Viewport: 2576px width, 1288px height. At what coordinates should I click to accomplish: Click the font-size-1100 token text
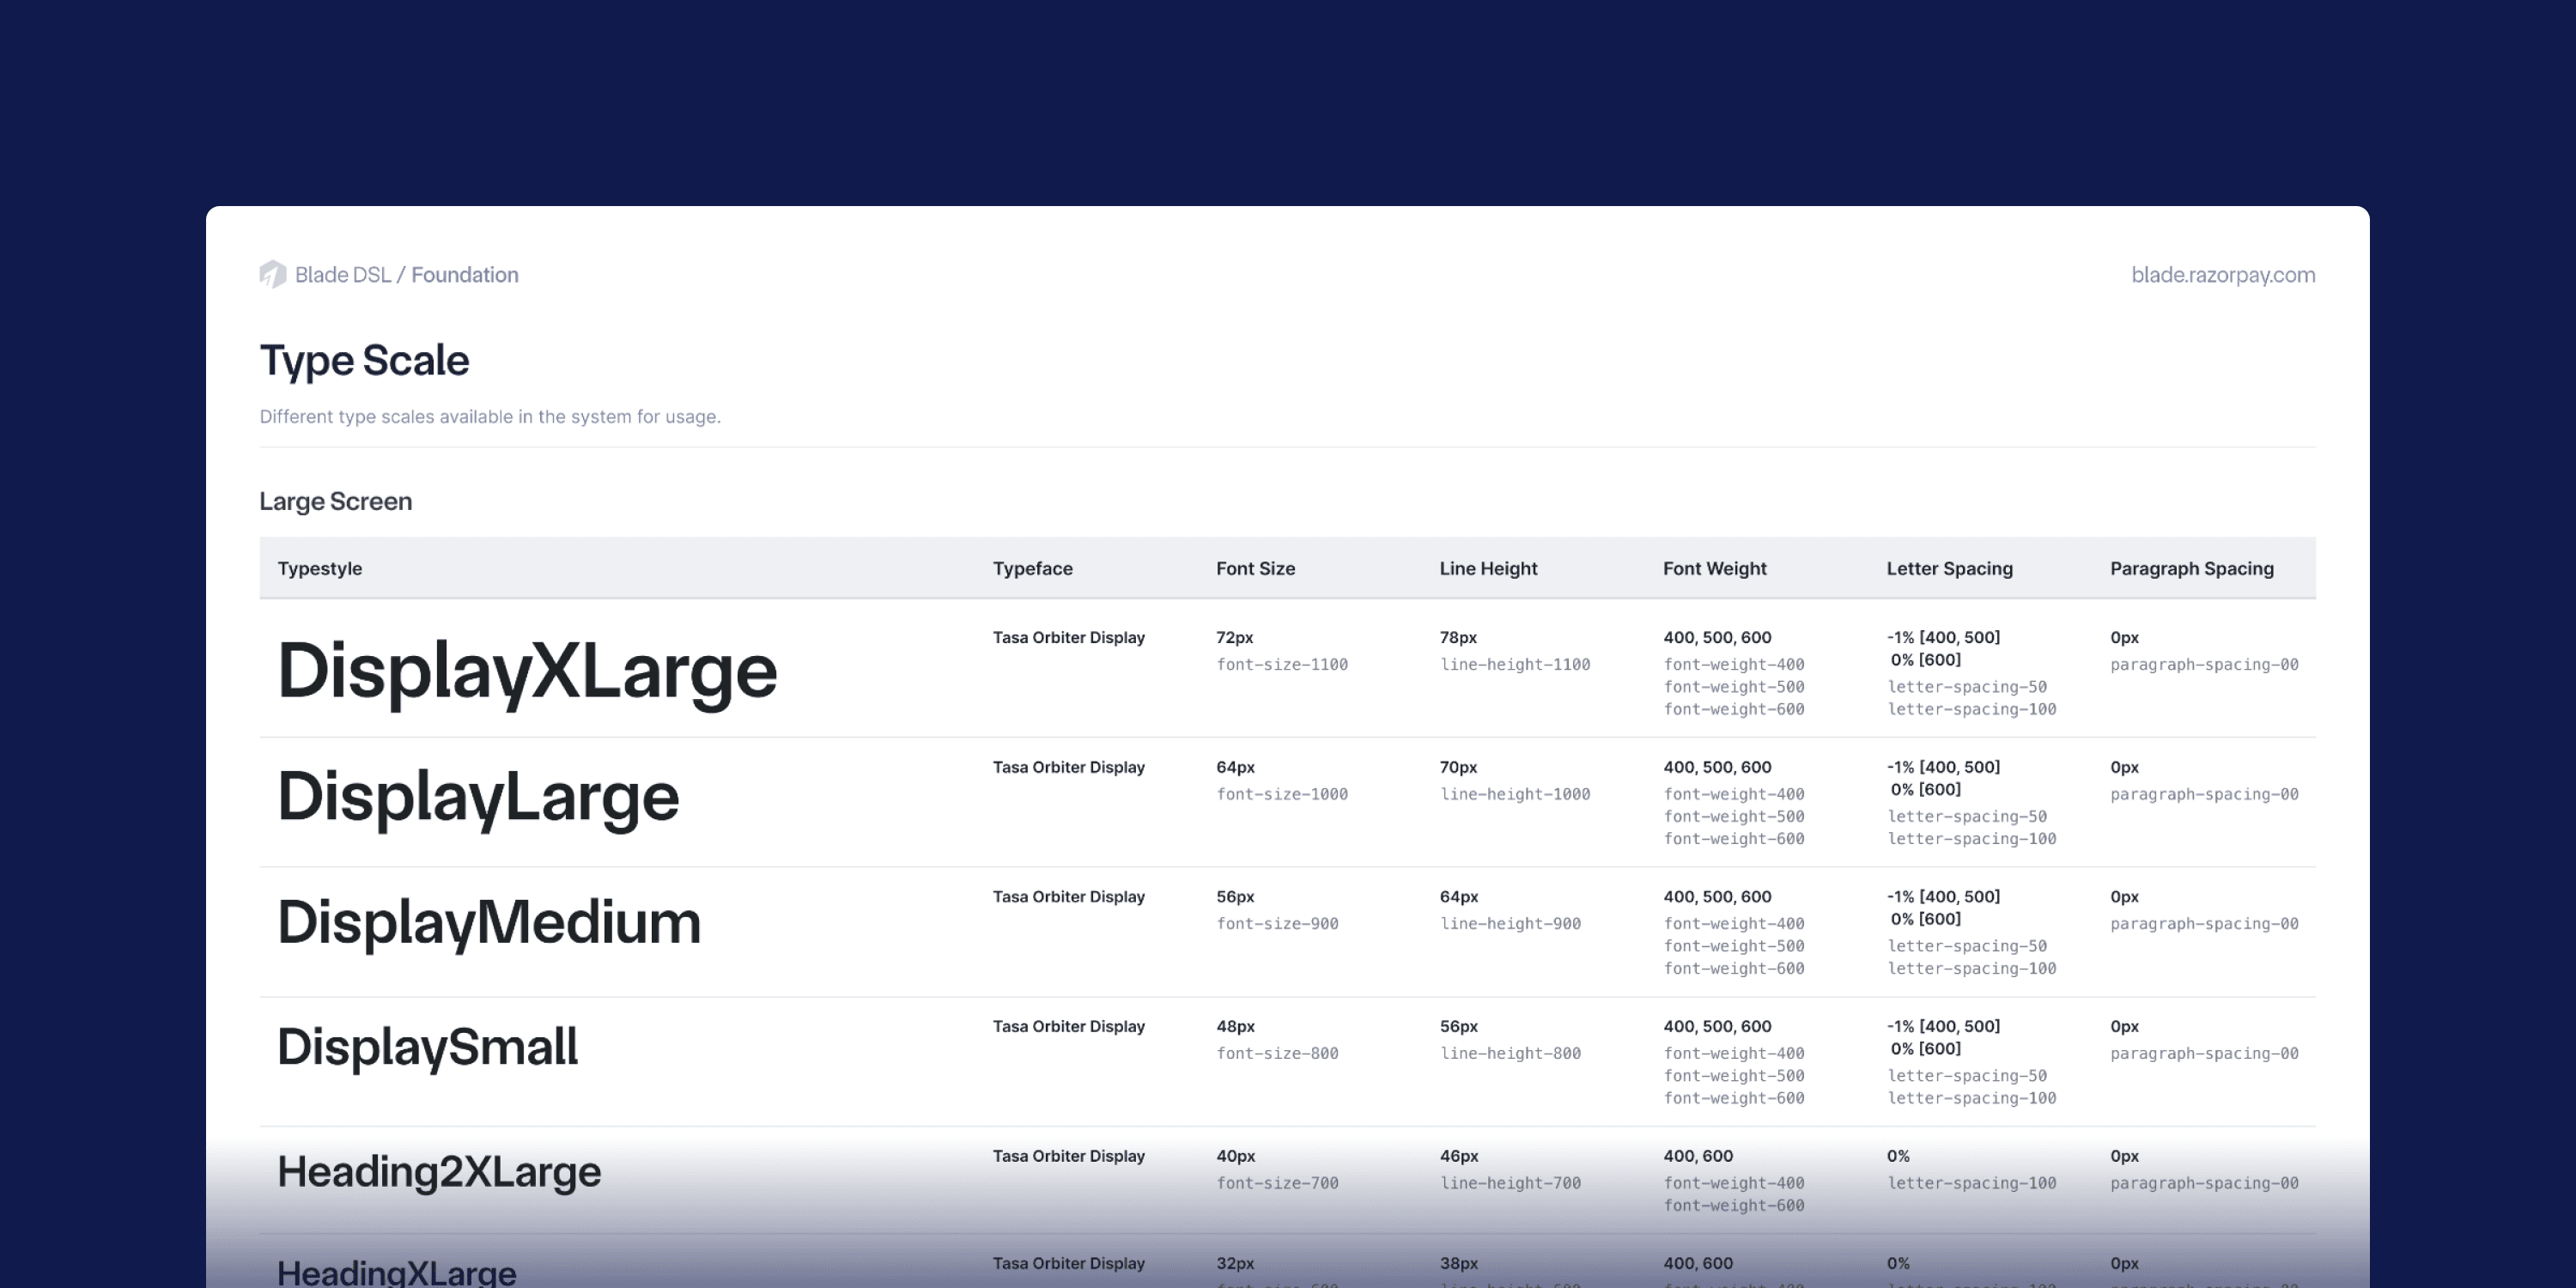[1281, 664]
